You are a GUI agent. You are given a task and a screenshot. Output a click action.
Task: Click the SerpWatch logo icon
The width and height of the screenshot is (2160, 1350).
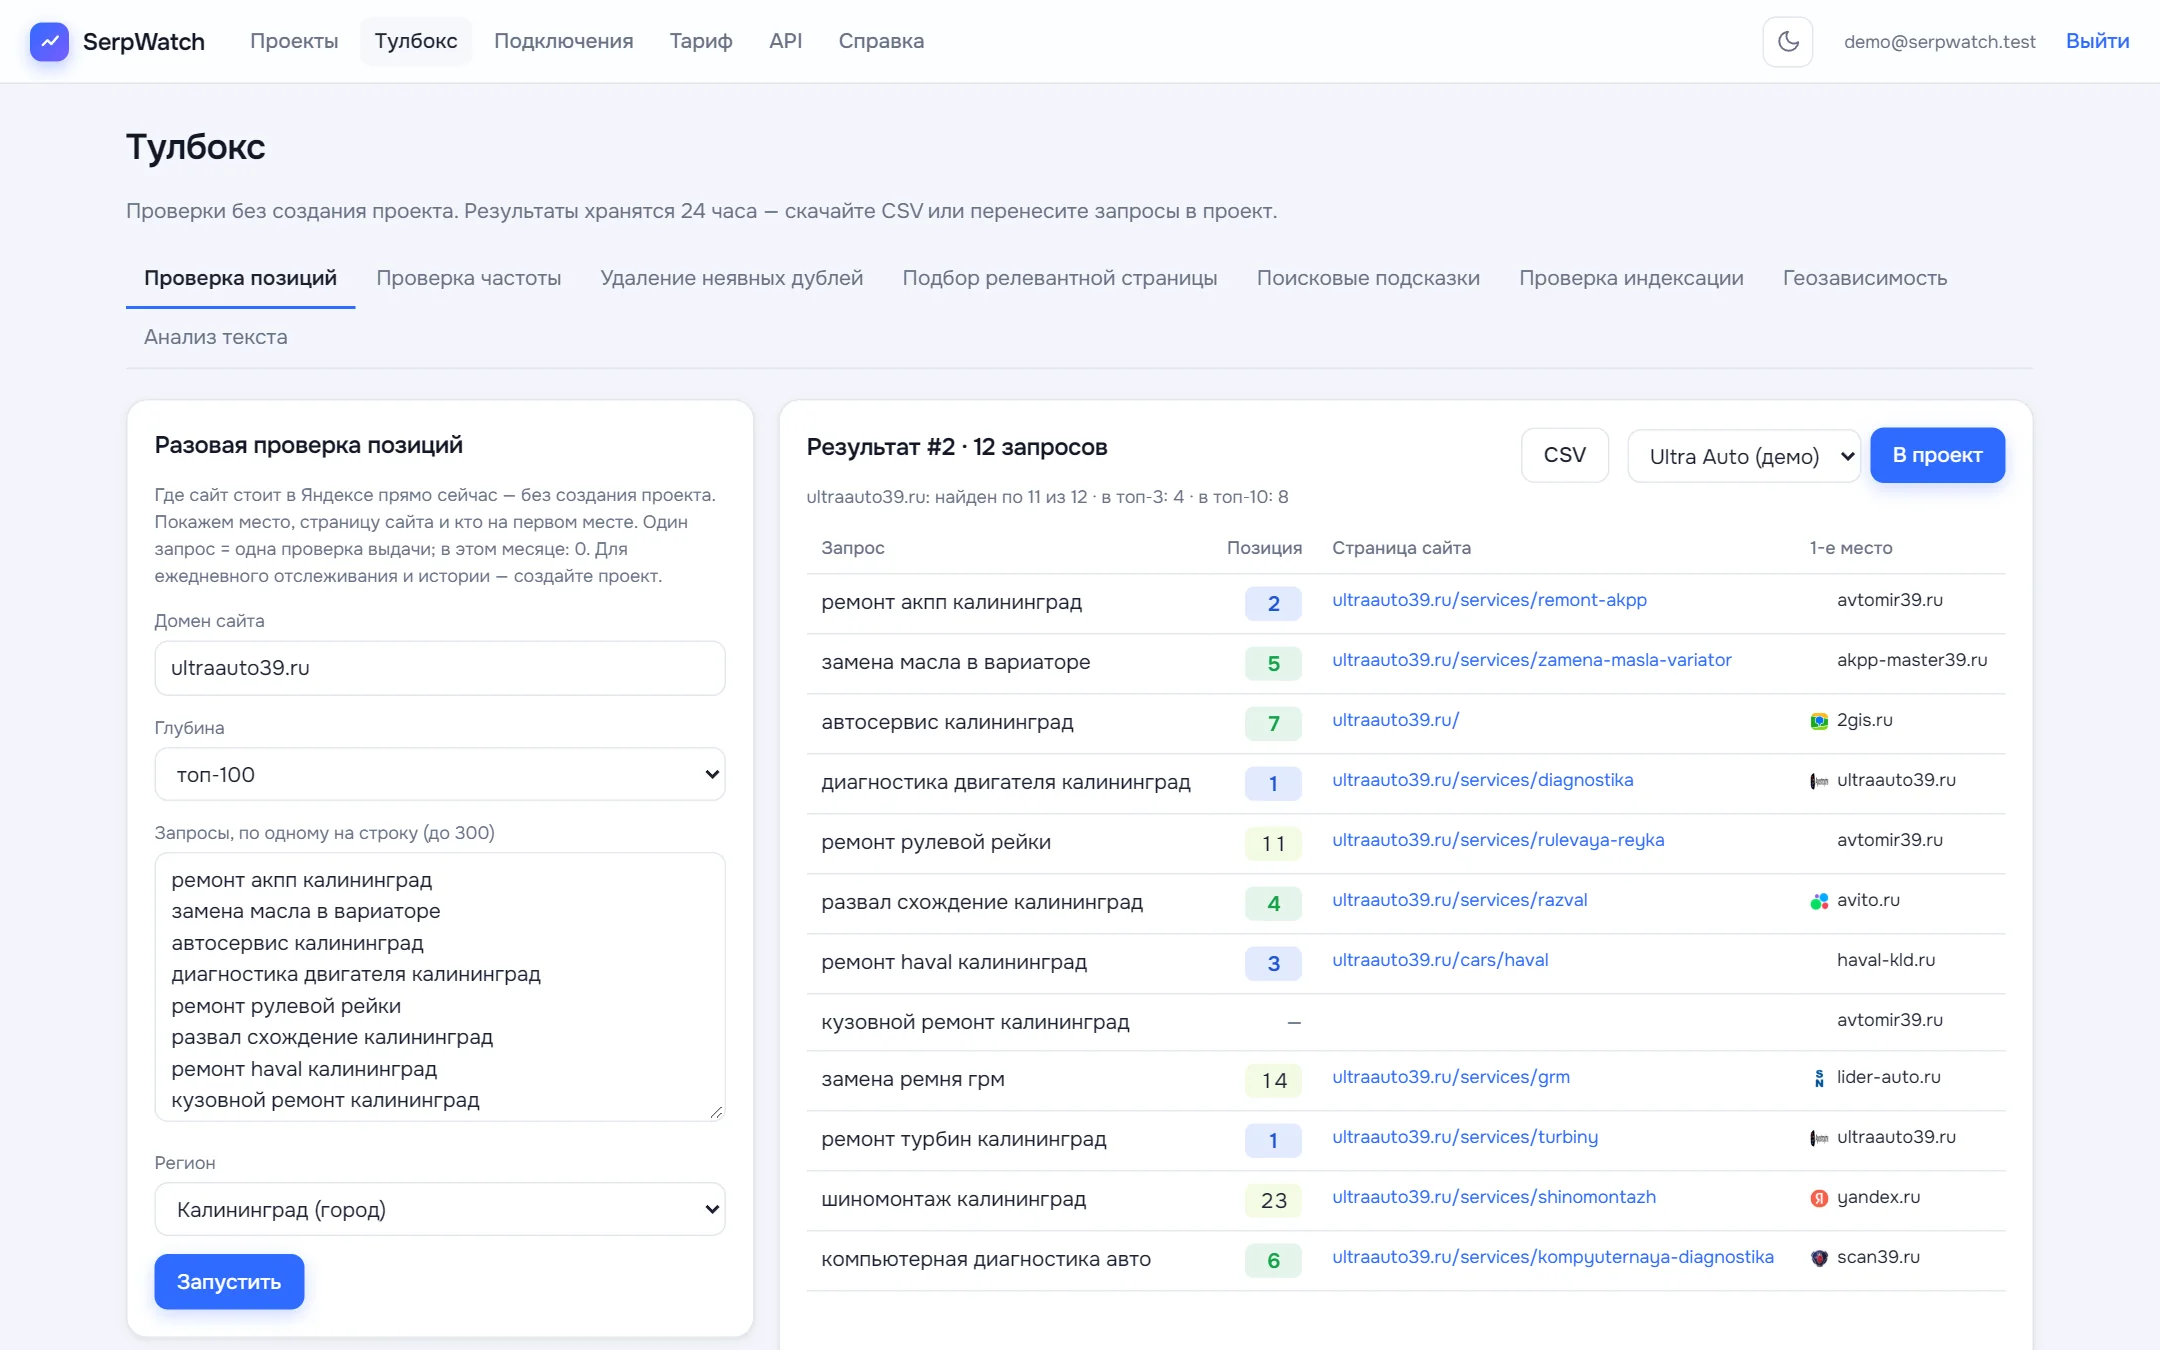point(49,41)
